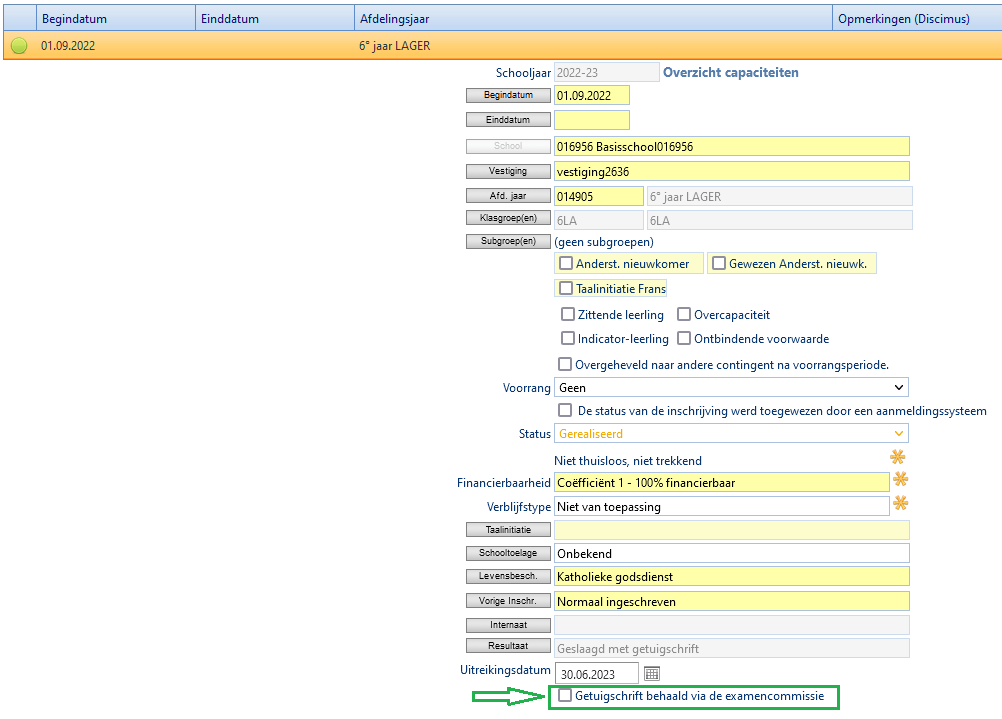Viewport: 1002px width, 719px height.
Task: Click the asterisk icon beside Financierbaarheid field
Action: coord(900,479)
